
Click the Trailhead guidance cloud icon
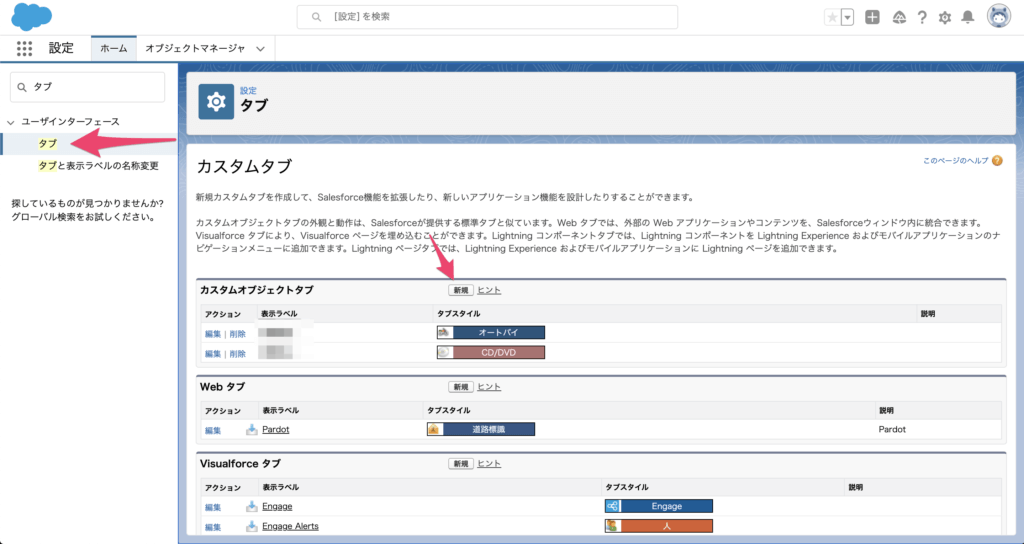(x=899, y=18)
